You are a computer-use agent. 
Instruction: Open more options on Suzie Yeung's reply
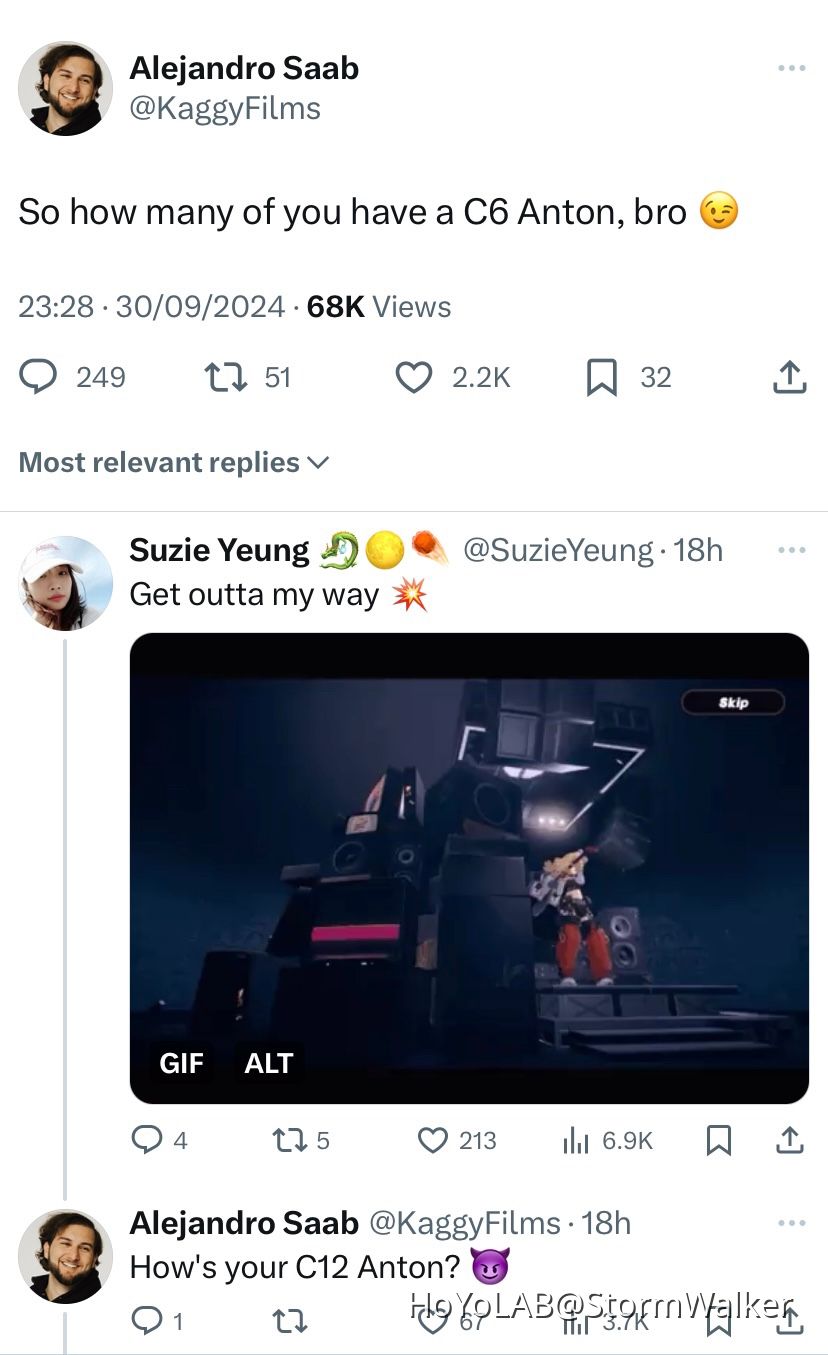tap(791, 550)
